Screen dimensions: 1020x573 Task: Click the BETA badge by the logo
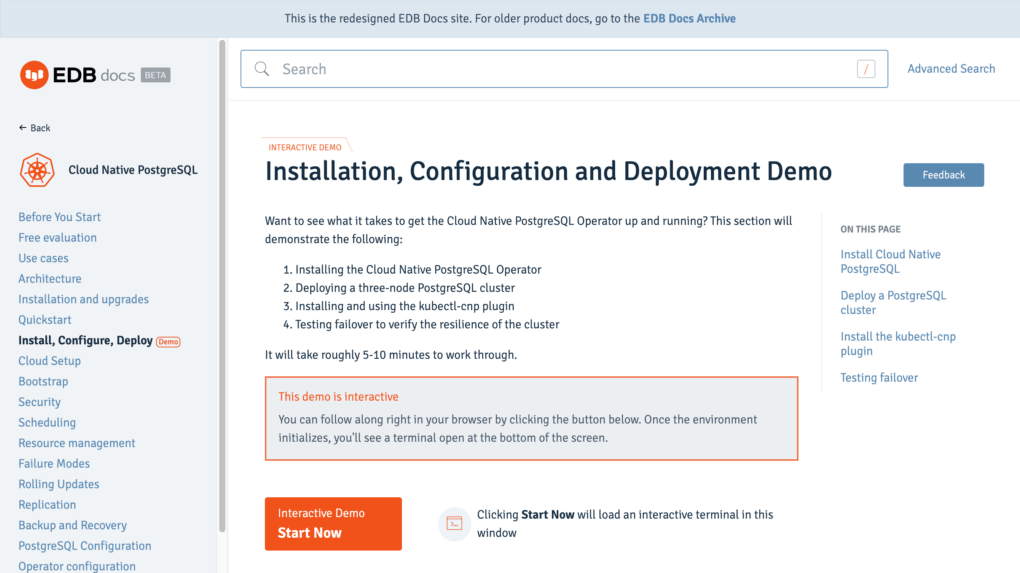[x=155, y=75]
